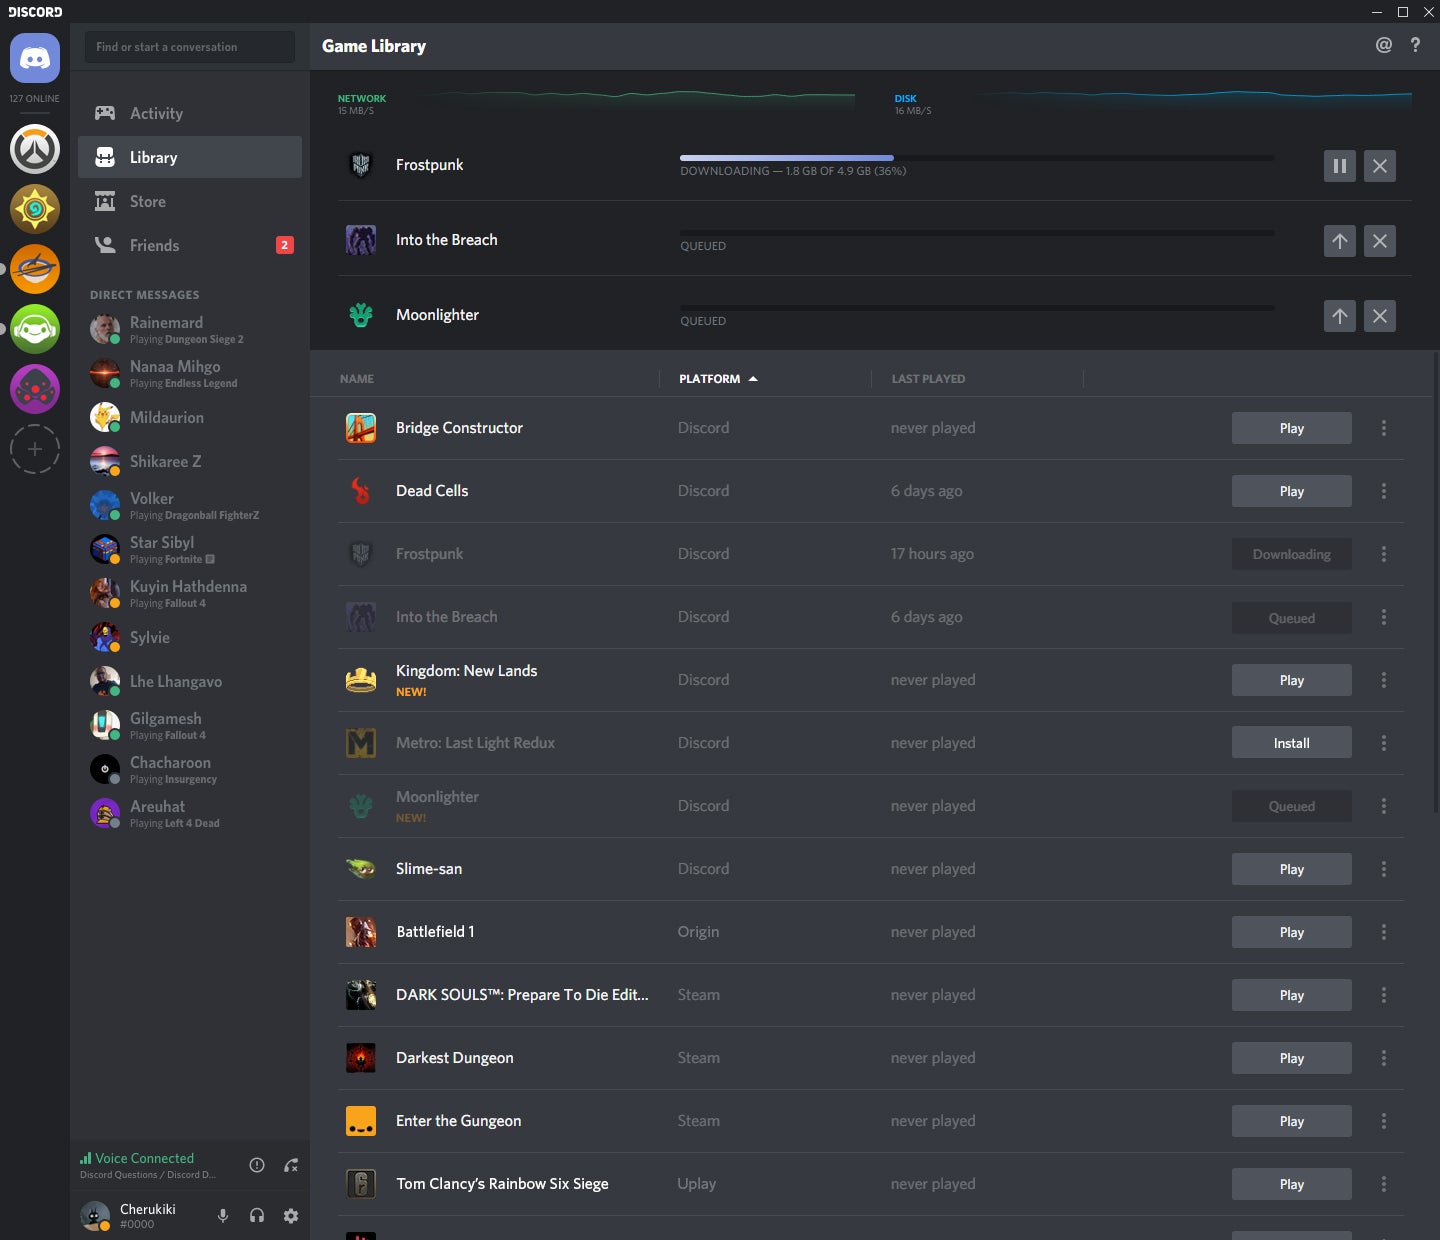Pause the Frostpunk download

[1340, 166]
